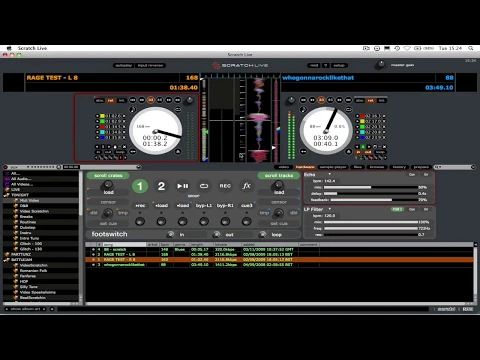Click the REC hardware button
This screenshot has width=480, height=360.
(x=225, y=186)
